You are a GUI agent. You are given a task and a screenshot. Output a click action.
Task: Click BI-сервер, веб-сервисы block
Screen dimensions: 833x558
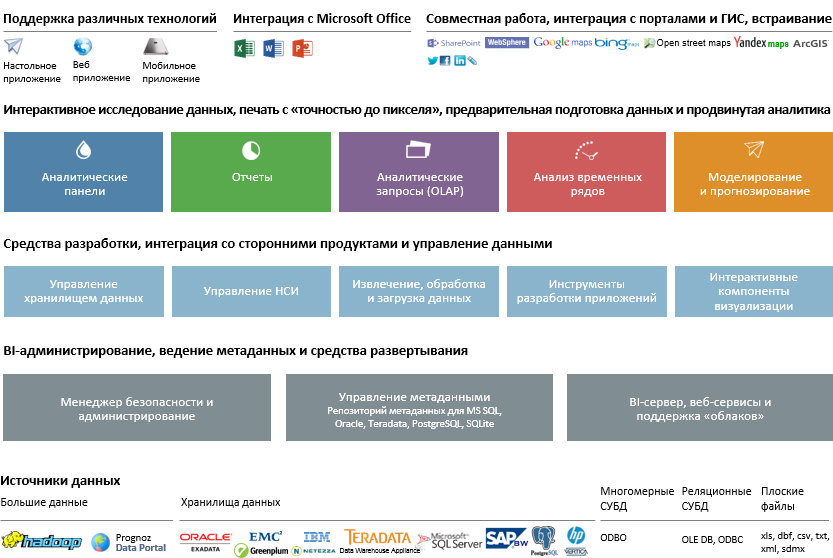[x=700, y=408]
